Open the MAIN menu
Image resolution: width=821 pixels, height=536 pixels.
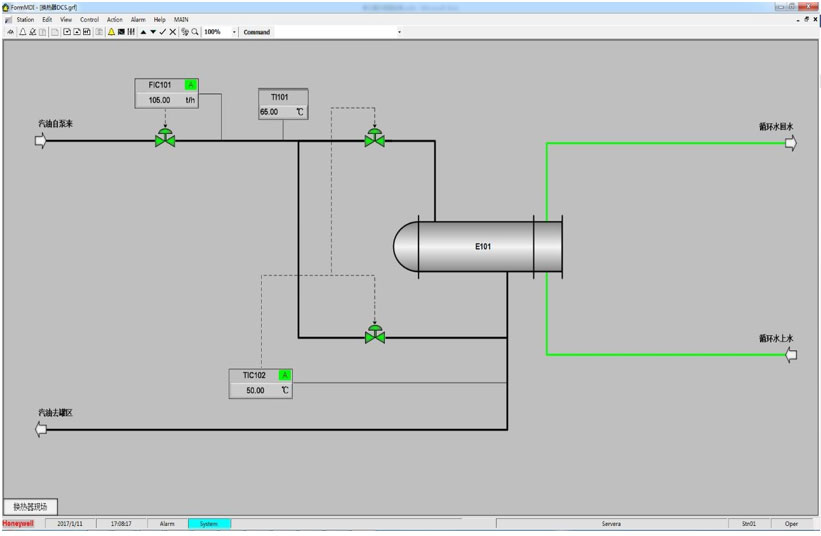[x=181, y=19]
